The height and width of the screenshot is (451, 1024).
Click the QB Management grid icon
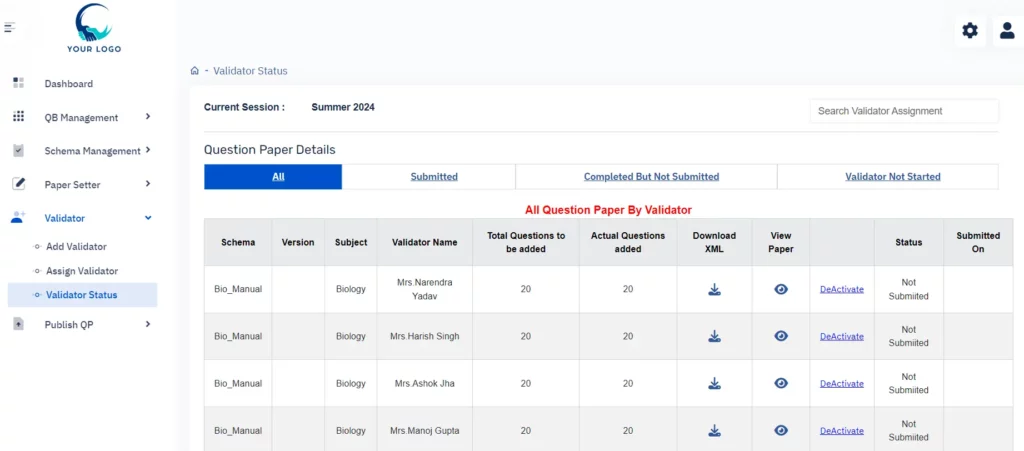[x=18, y=117]
